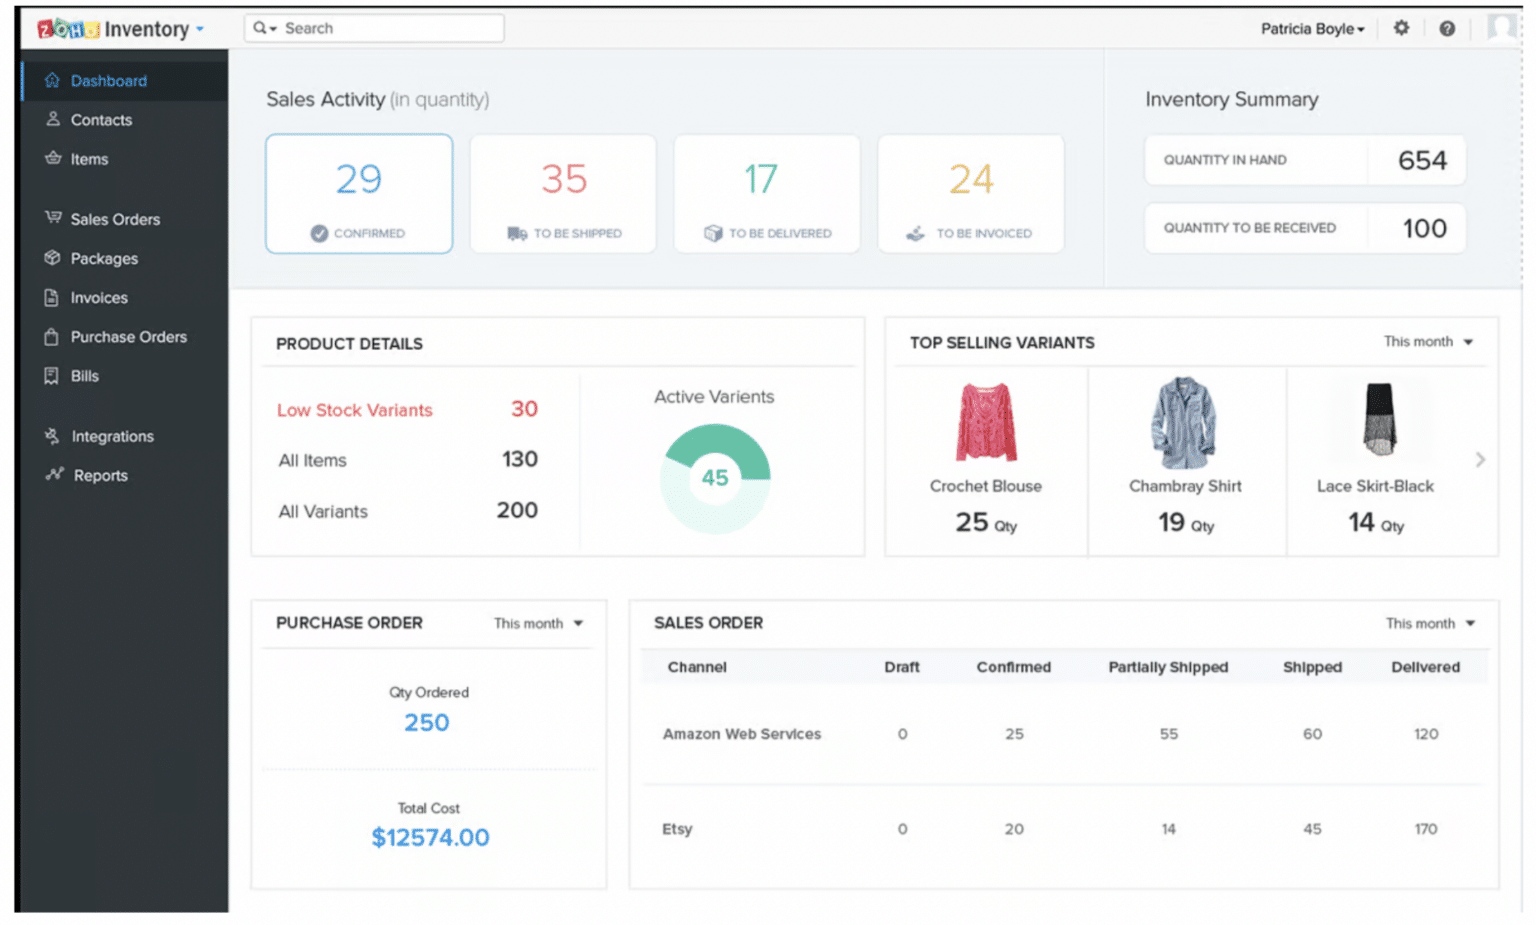Click the Items sidebar icon

[x=52, y=158]
